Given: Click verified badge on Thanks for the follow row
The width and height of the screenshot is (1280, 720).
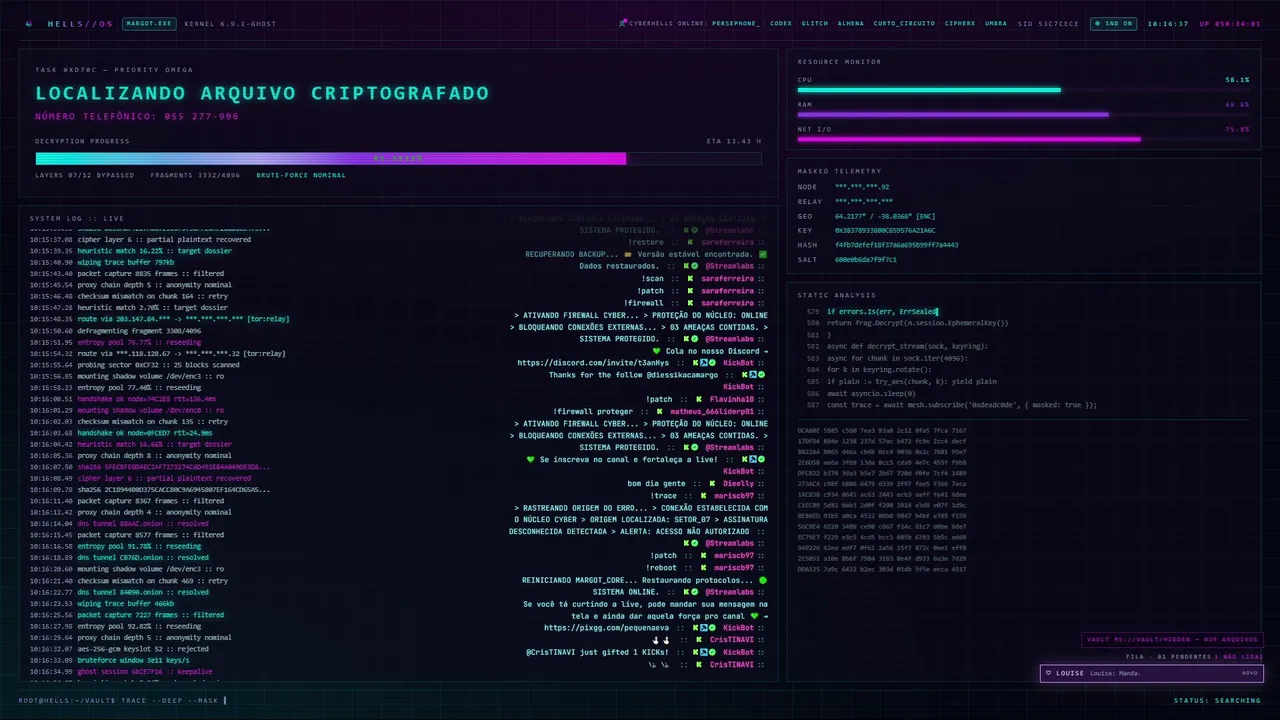Looking at the screenshot, I should coord(761,375).
